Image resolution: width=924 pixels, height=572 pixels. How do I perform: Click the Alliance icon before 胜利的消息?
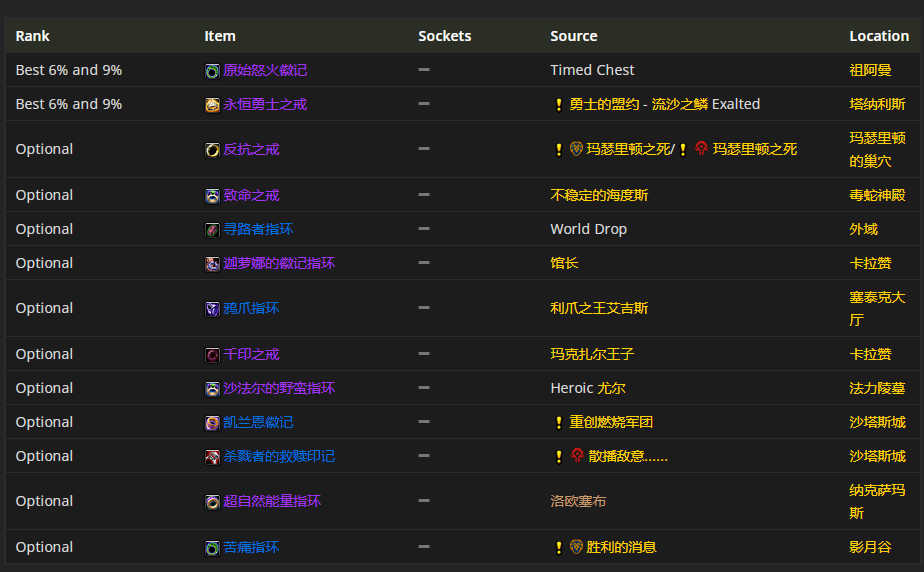tap(577, 547)
